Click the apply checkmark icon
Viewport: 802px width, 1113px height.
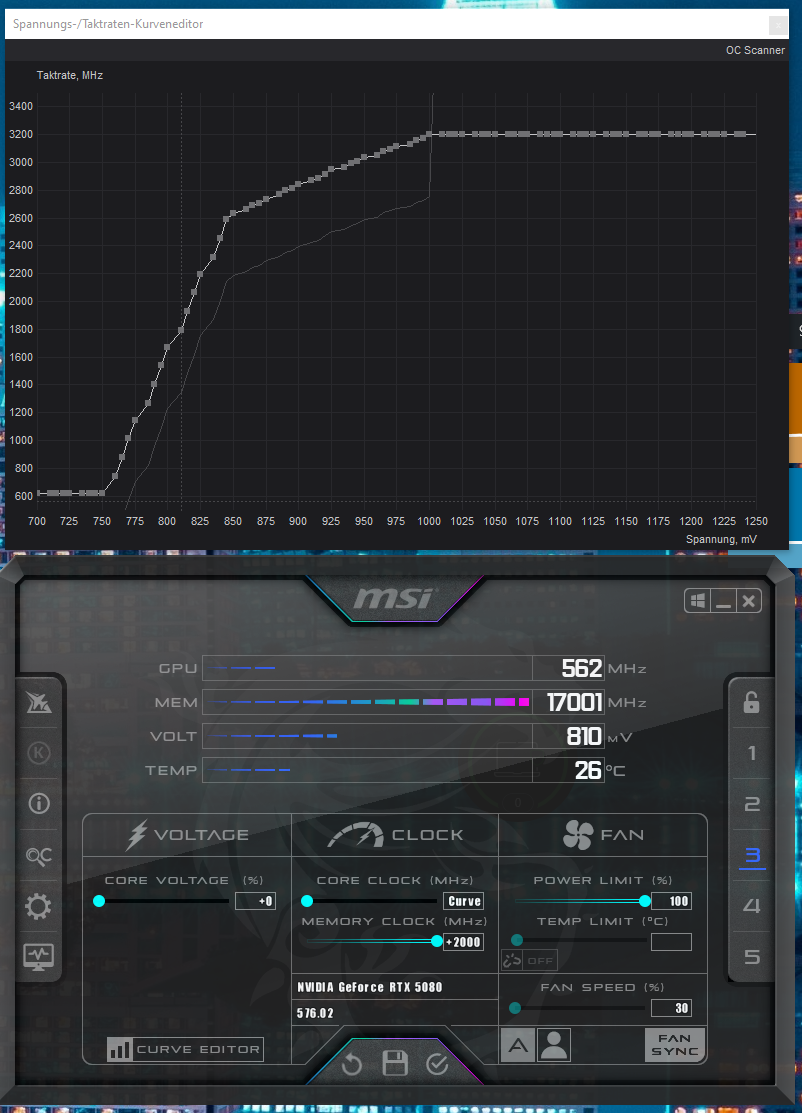(x=437, y=1064)
